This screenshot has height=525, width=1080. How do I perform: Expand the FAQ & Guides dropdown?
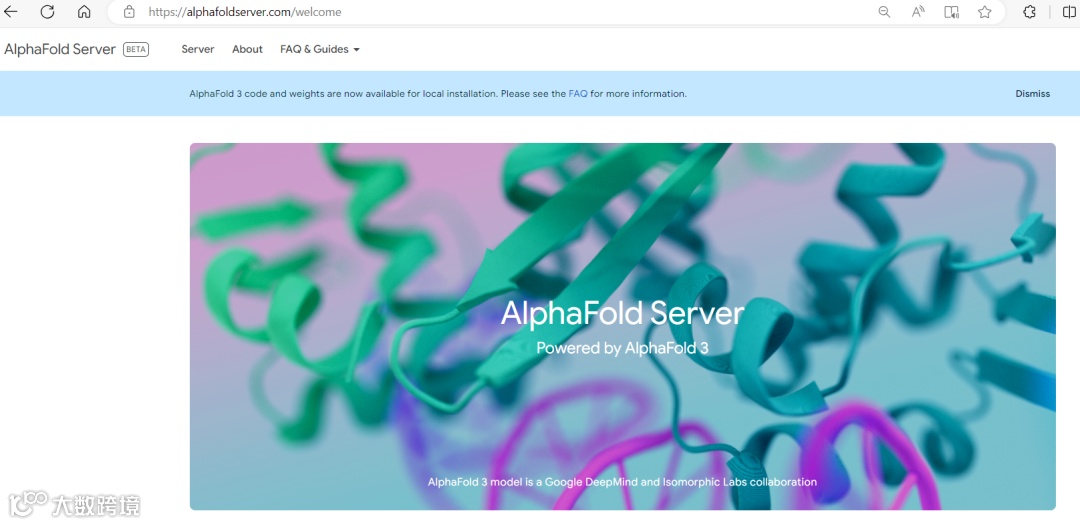point(320,49)
